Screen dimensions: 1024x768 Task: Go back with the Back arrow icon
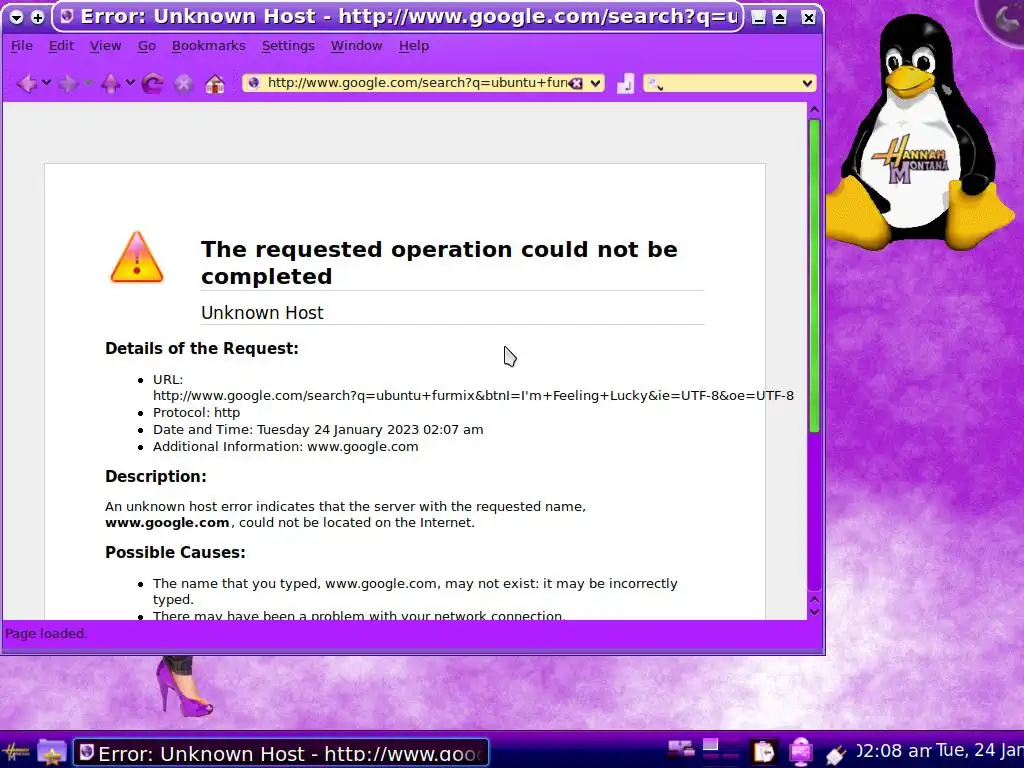coord(27,84)
